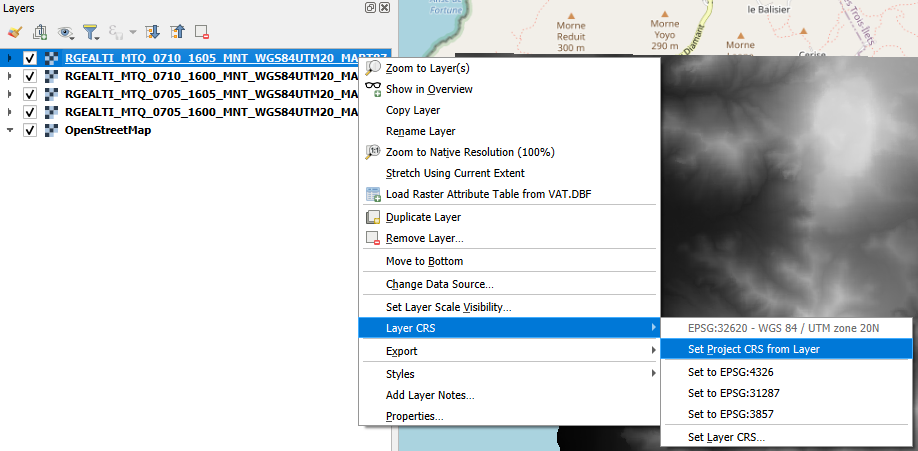The width and height of the screenshot is (918, 451).
Task: Toggle visibility of RGEALTI_MTQ_0710_1600 layer
Action: tap(30, 77)
